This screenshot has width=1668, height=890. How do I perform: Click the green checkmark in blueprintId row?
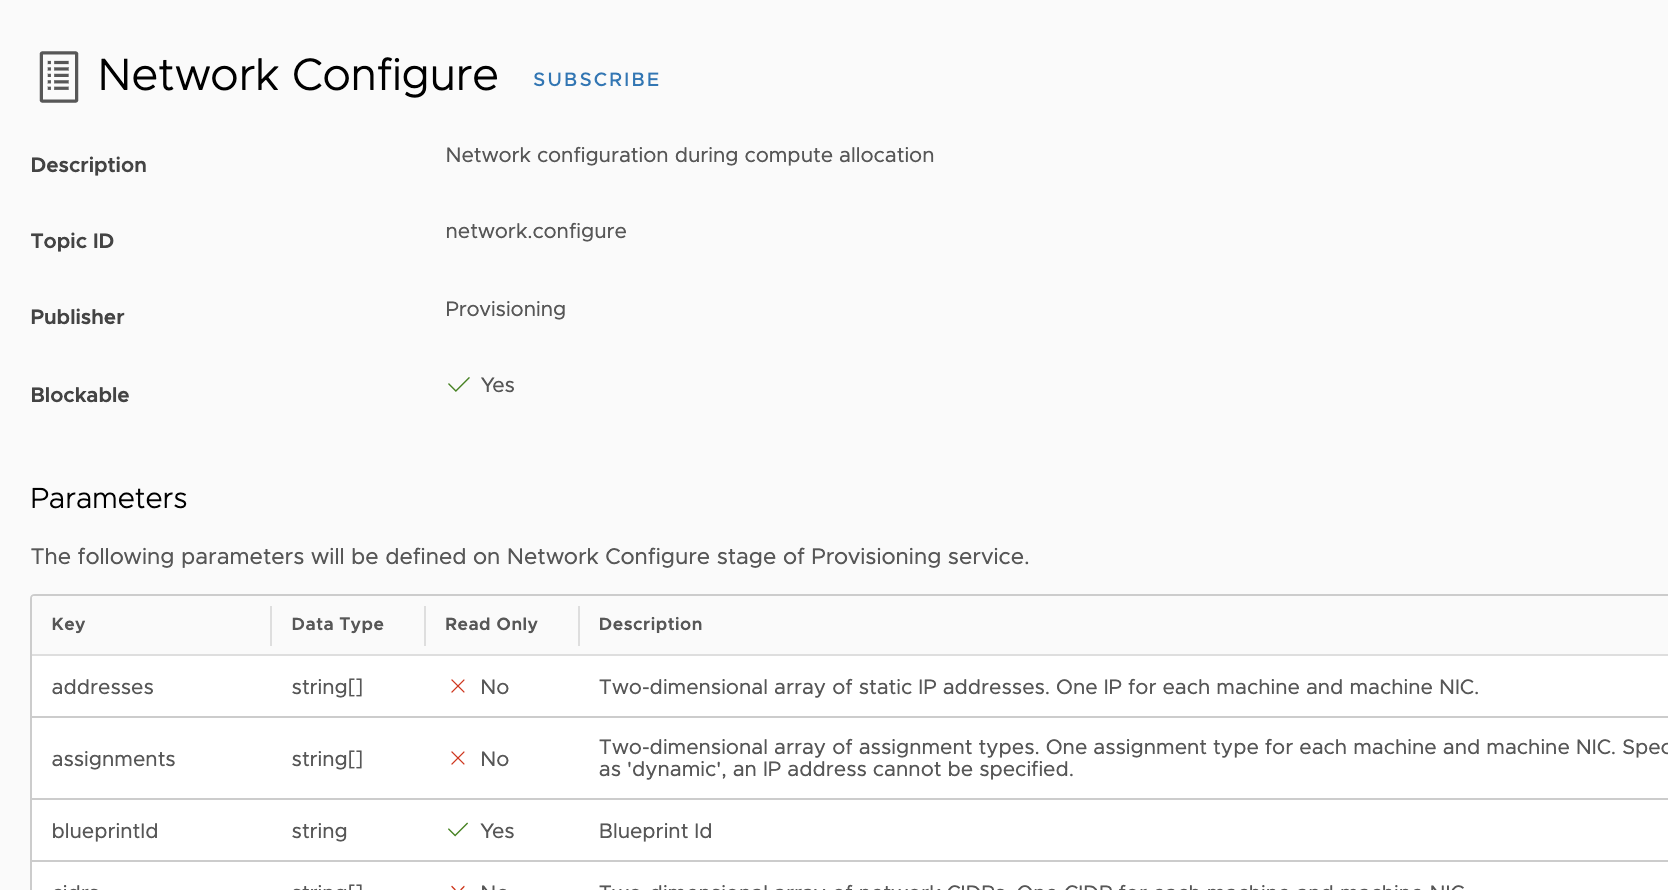(x=458, y=830)
